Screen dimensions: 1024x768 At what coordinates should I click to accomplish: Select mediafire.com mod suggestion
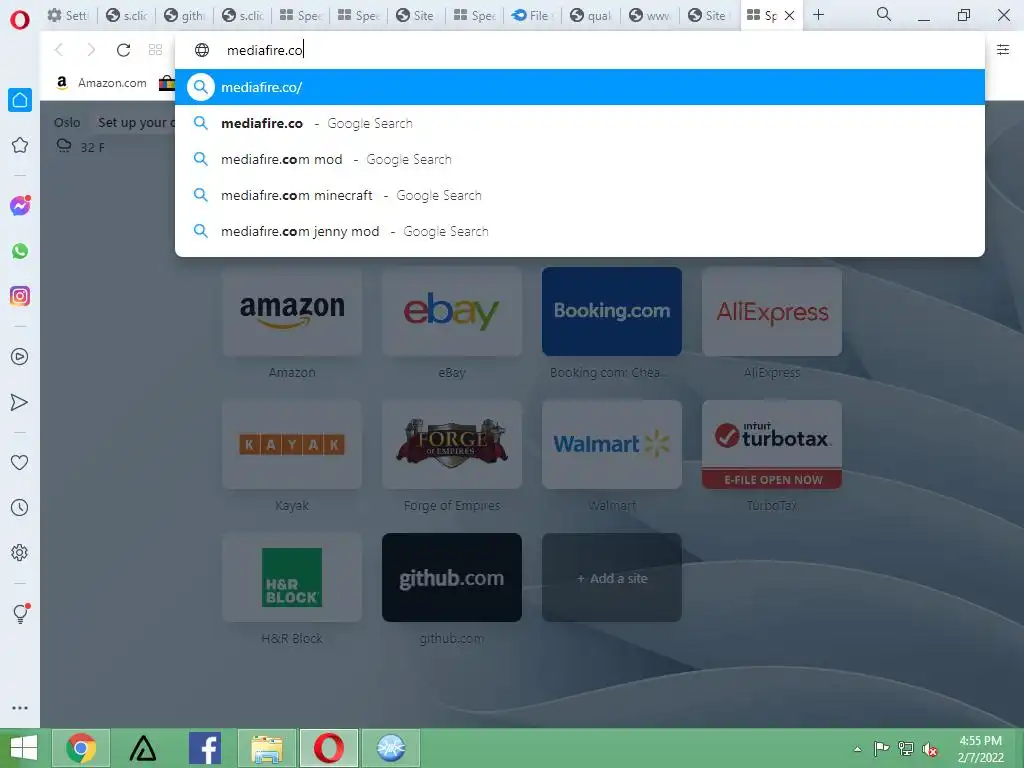tap(580, 159)
